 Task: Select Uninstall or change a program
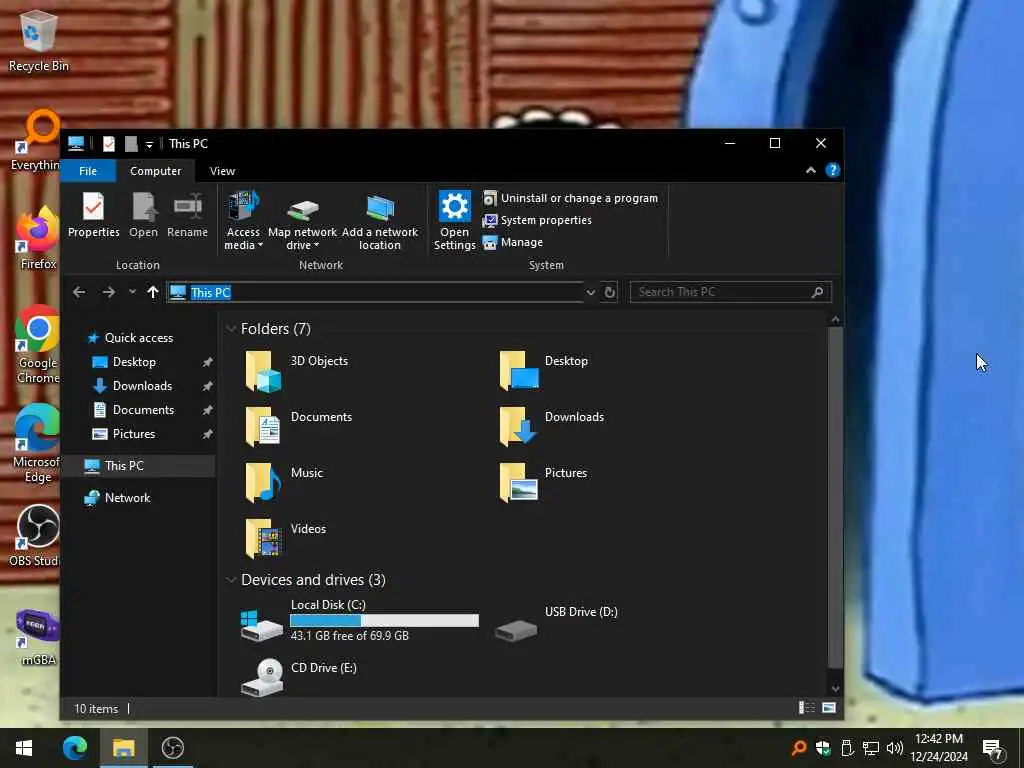click(x=570, y=198)
